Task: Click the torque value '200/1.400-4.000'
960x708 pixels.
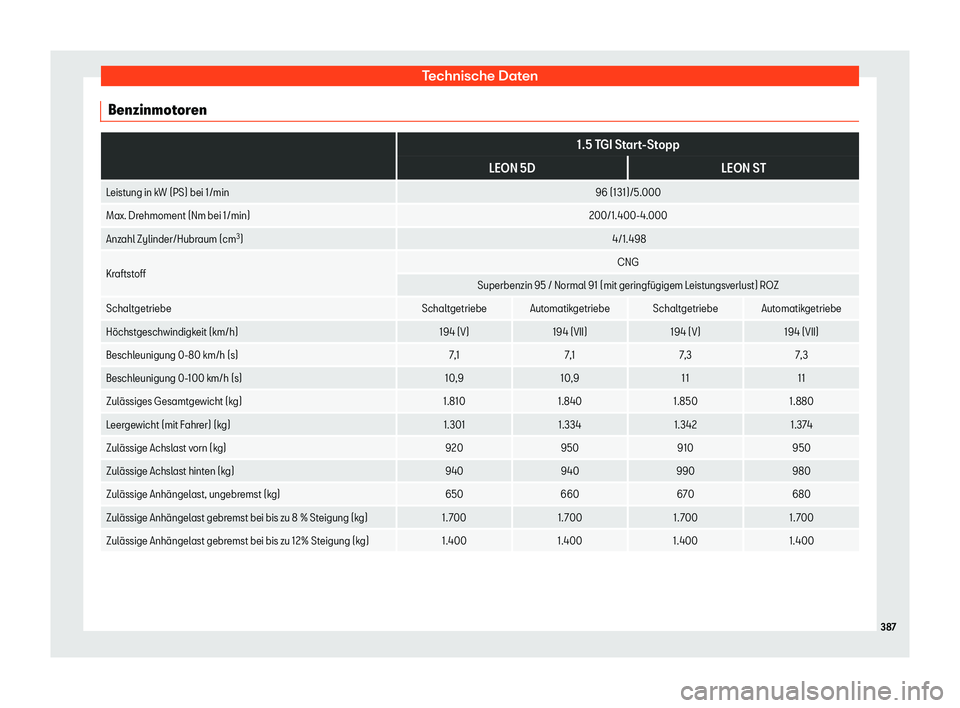Action: [x=628, y=216]
